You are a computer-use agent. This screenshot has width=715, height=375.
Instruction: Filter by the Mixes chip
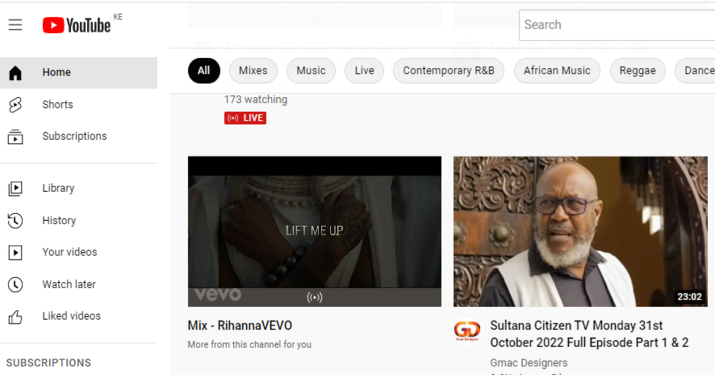pyautogui.click(x=253, y=71)
